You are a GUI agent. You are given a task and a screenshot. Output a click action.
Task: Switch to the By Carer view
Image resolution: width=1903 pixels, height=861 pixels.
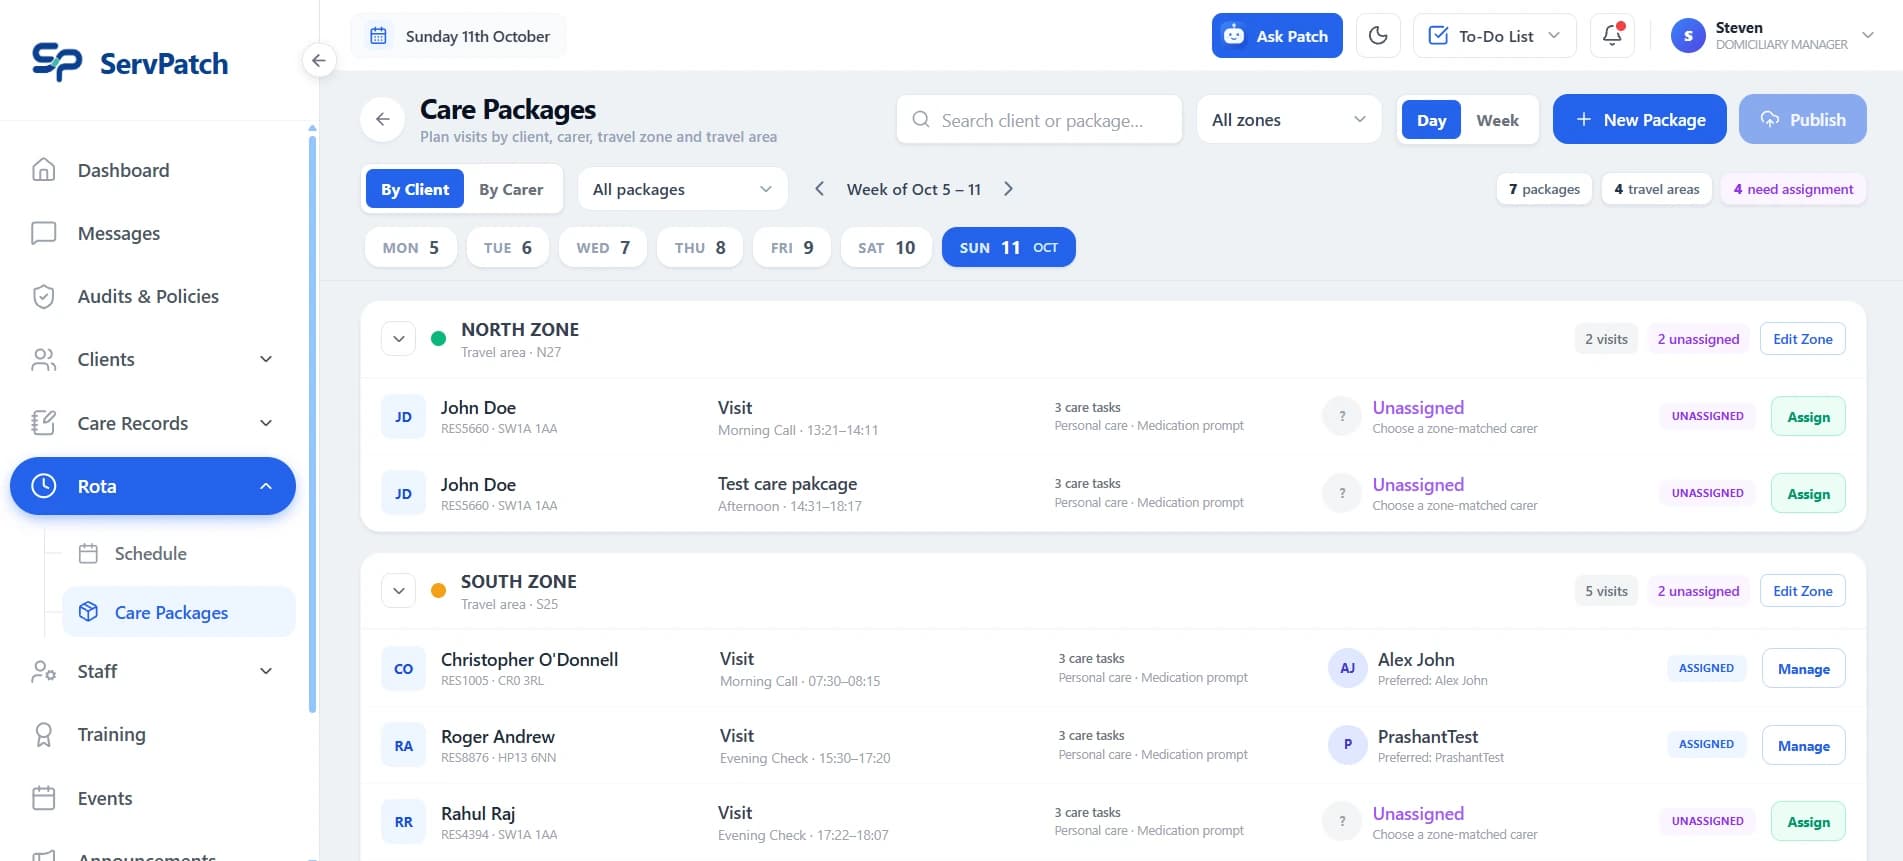point(511,189)
